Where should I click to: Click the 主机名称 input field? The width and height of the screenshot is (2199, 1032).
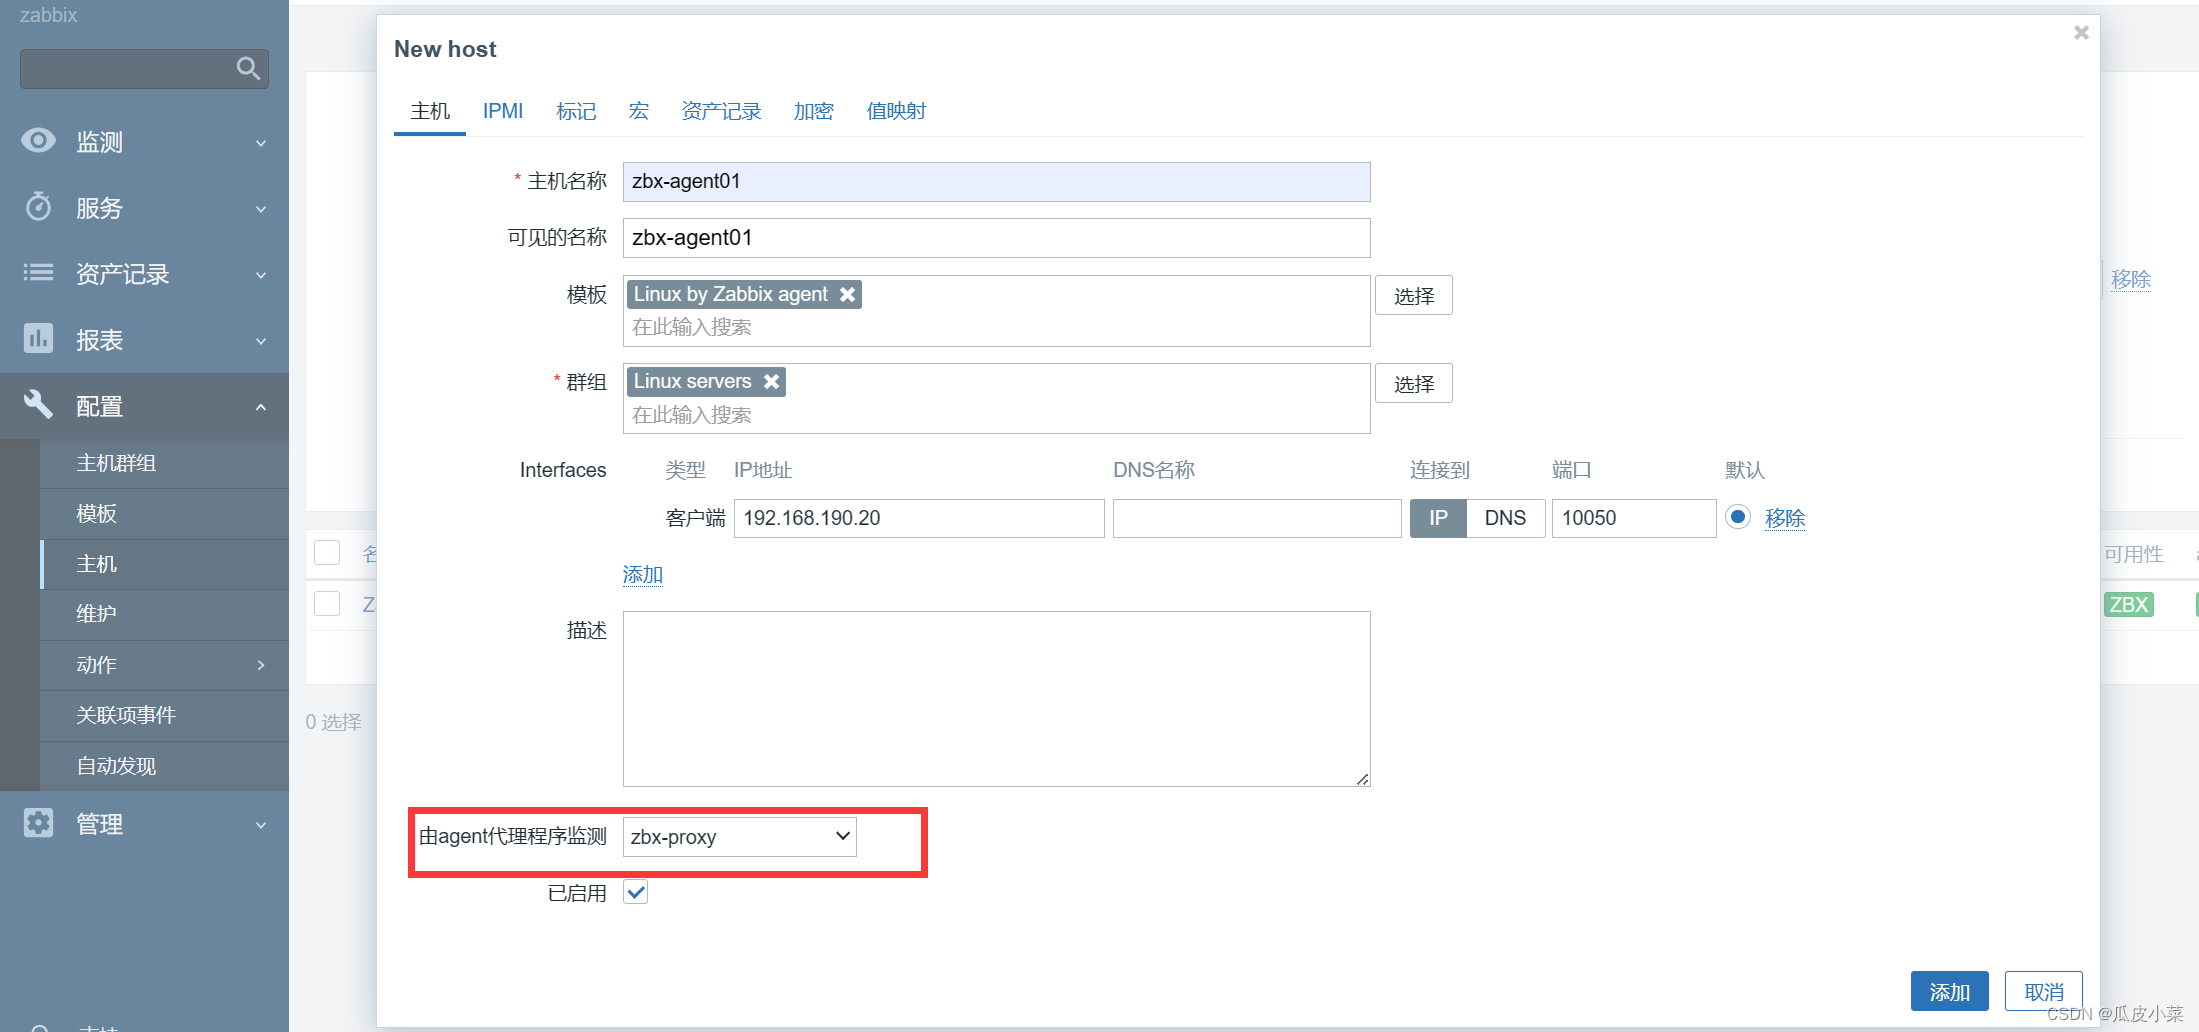[x=996, y=182]
